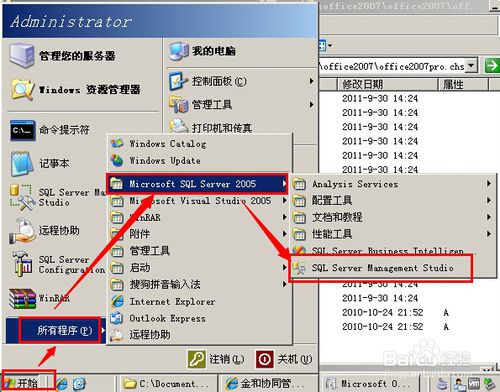
Task: Expand 文档和教程 submenu
Action: click(x=393, y=217)
